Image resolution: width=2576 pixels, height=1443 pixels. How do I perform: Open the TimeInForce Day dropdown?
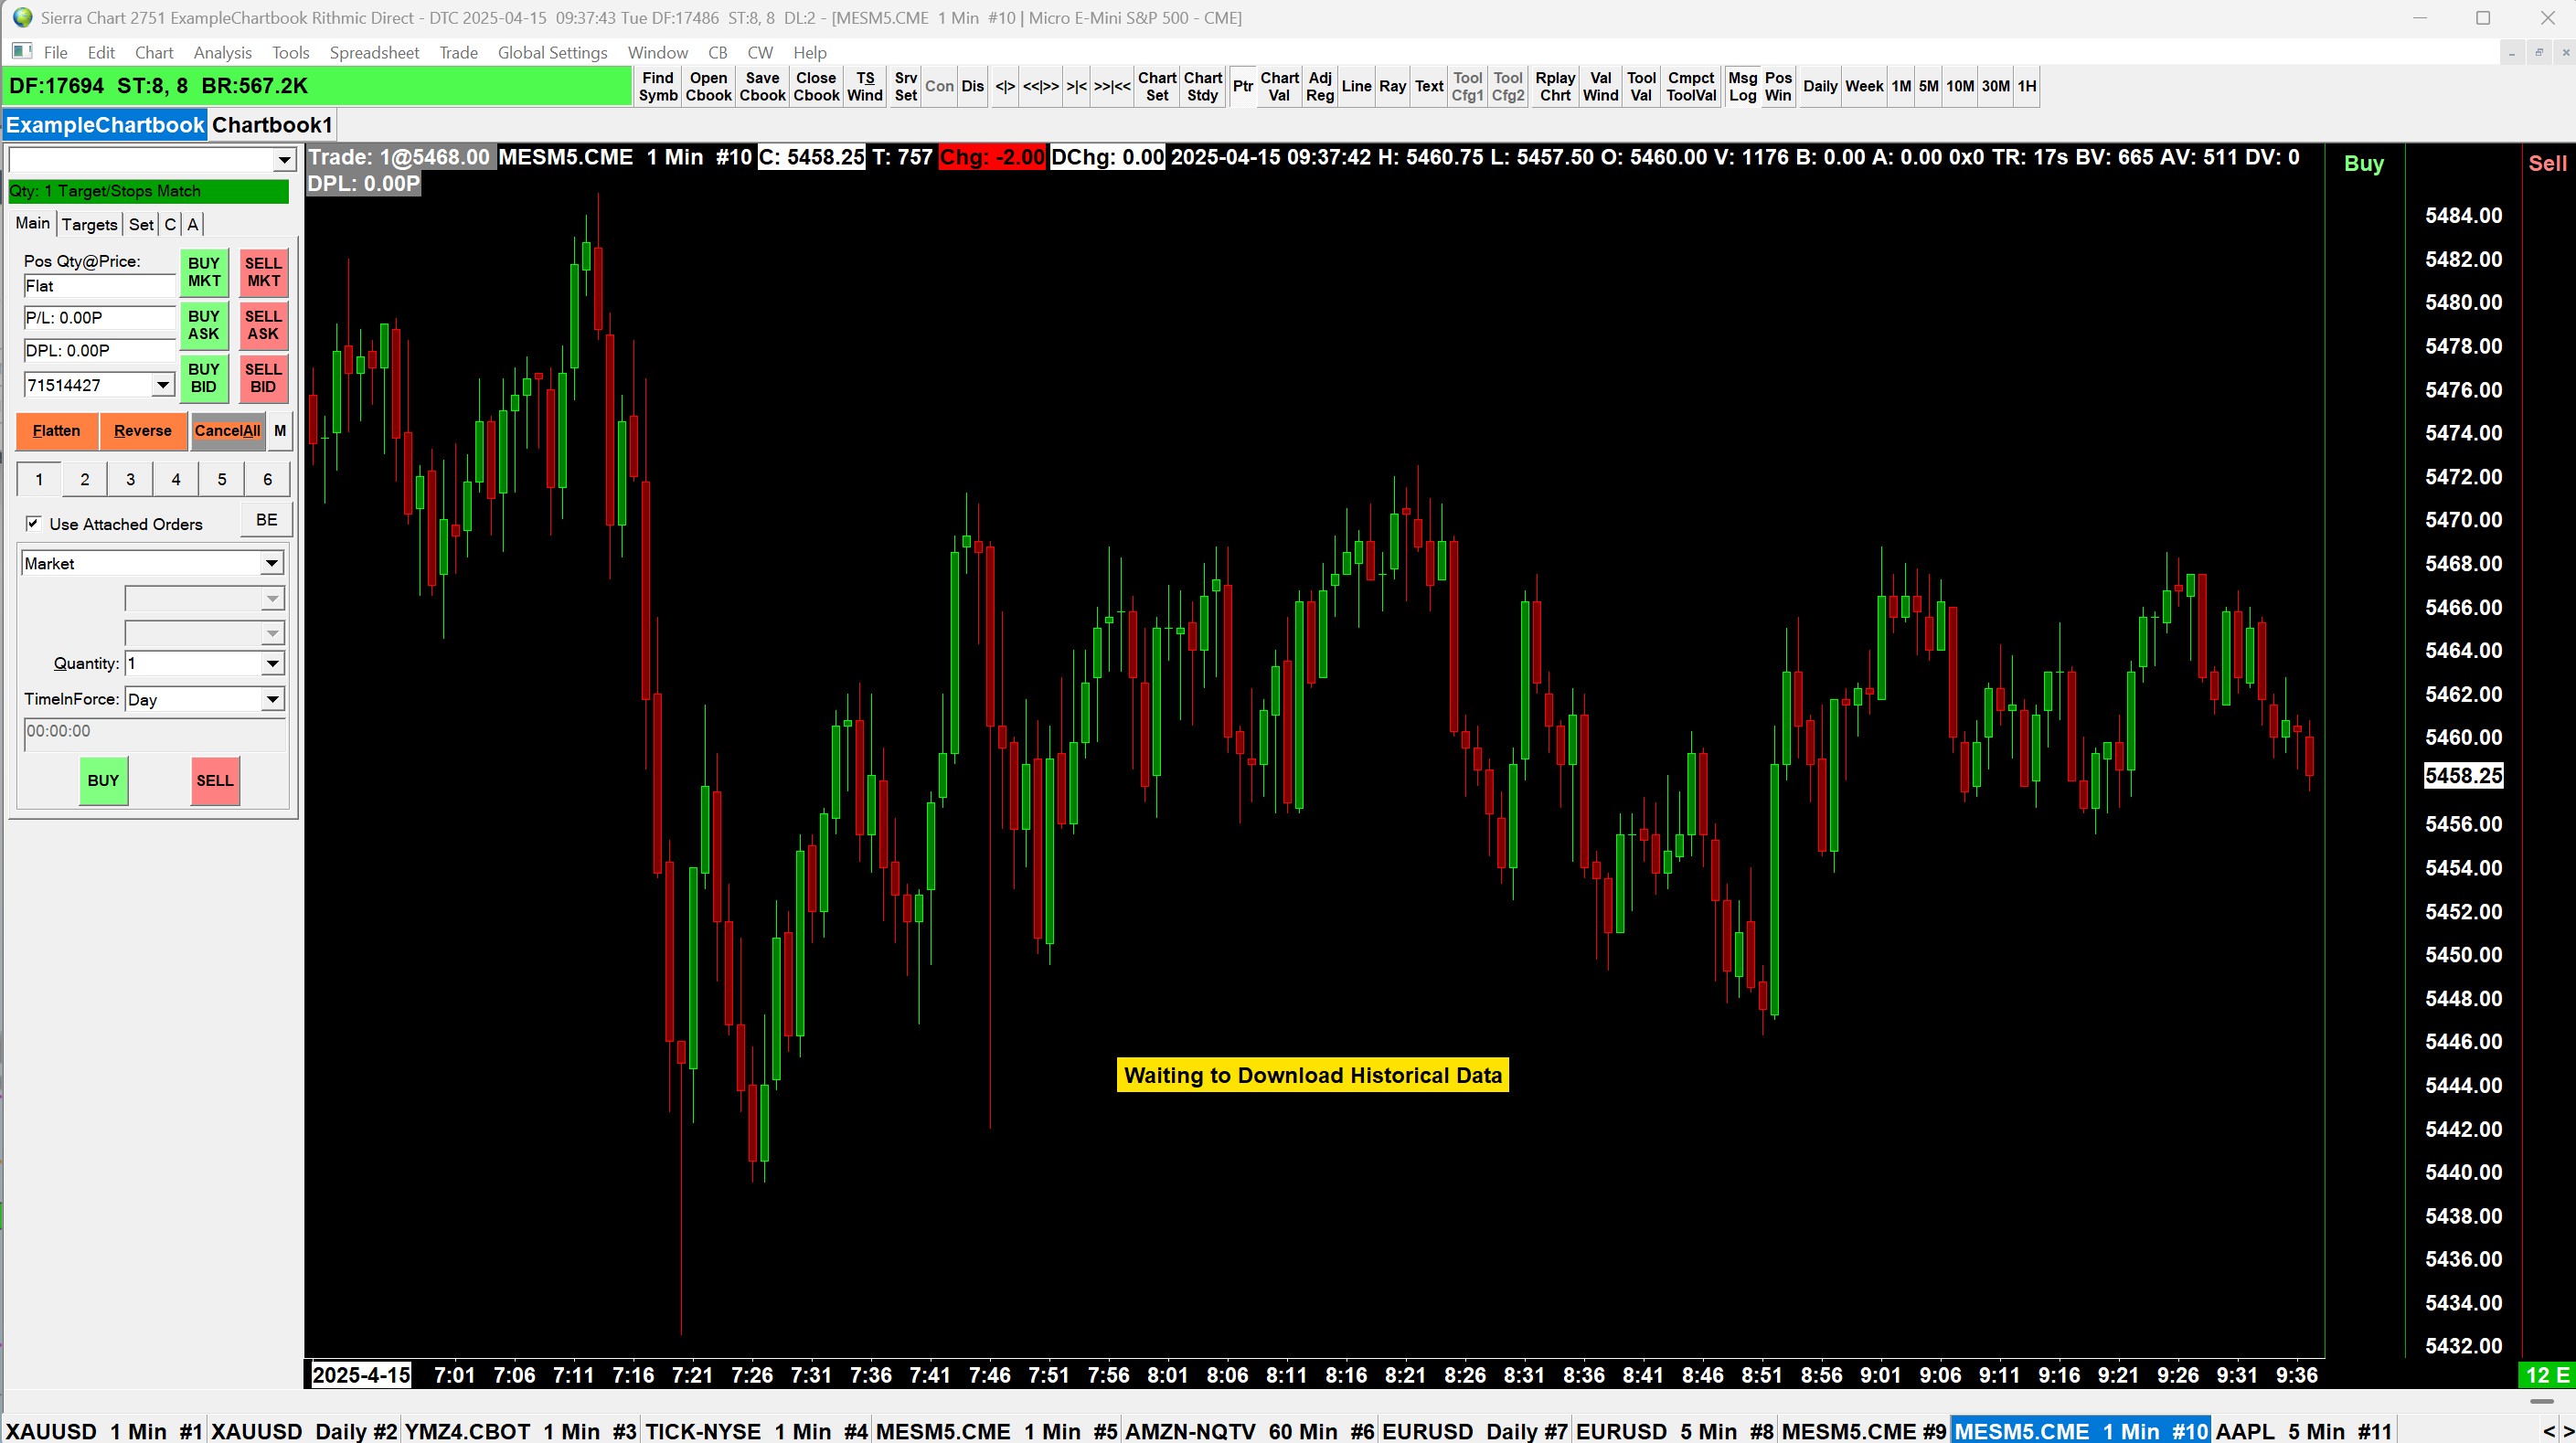coord(271,700)
